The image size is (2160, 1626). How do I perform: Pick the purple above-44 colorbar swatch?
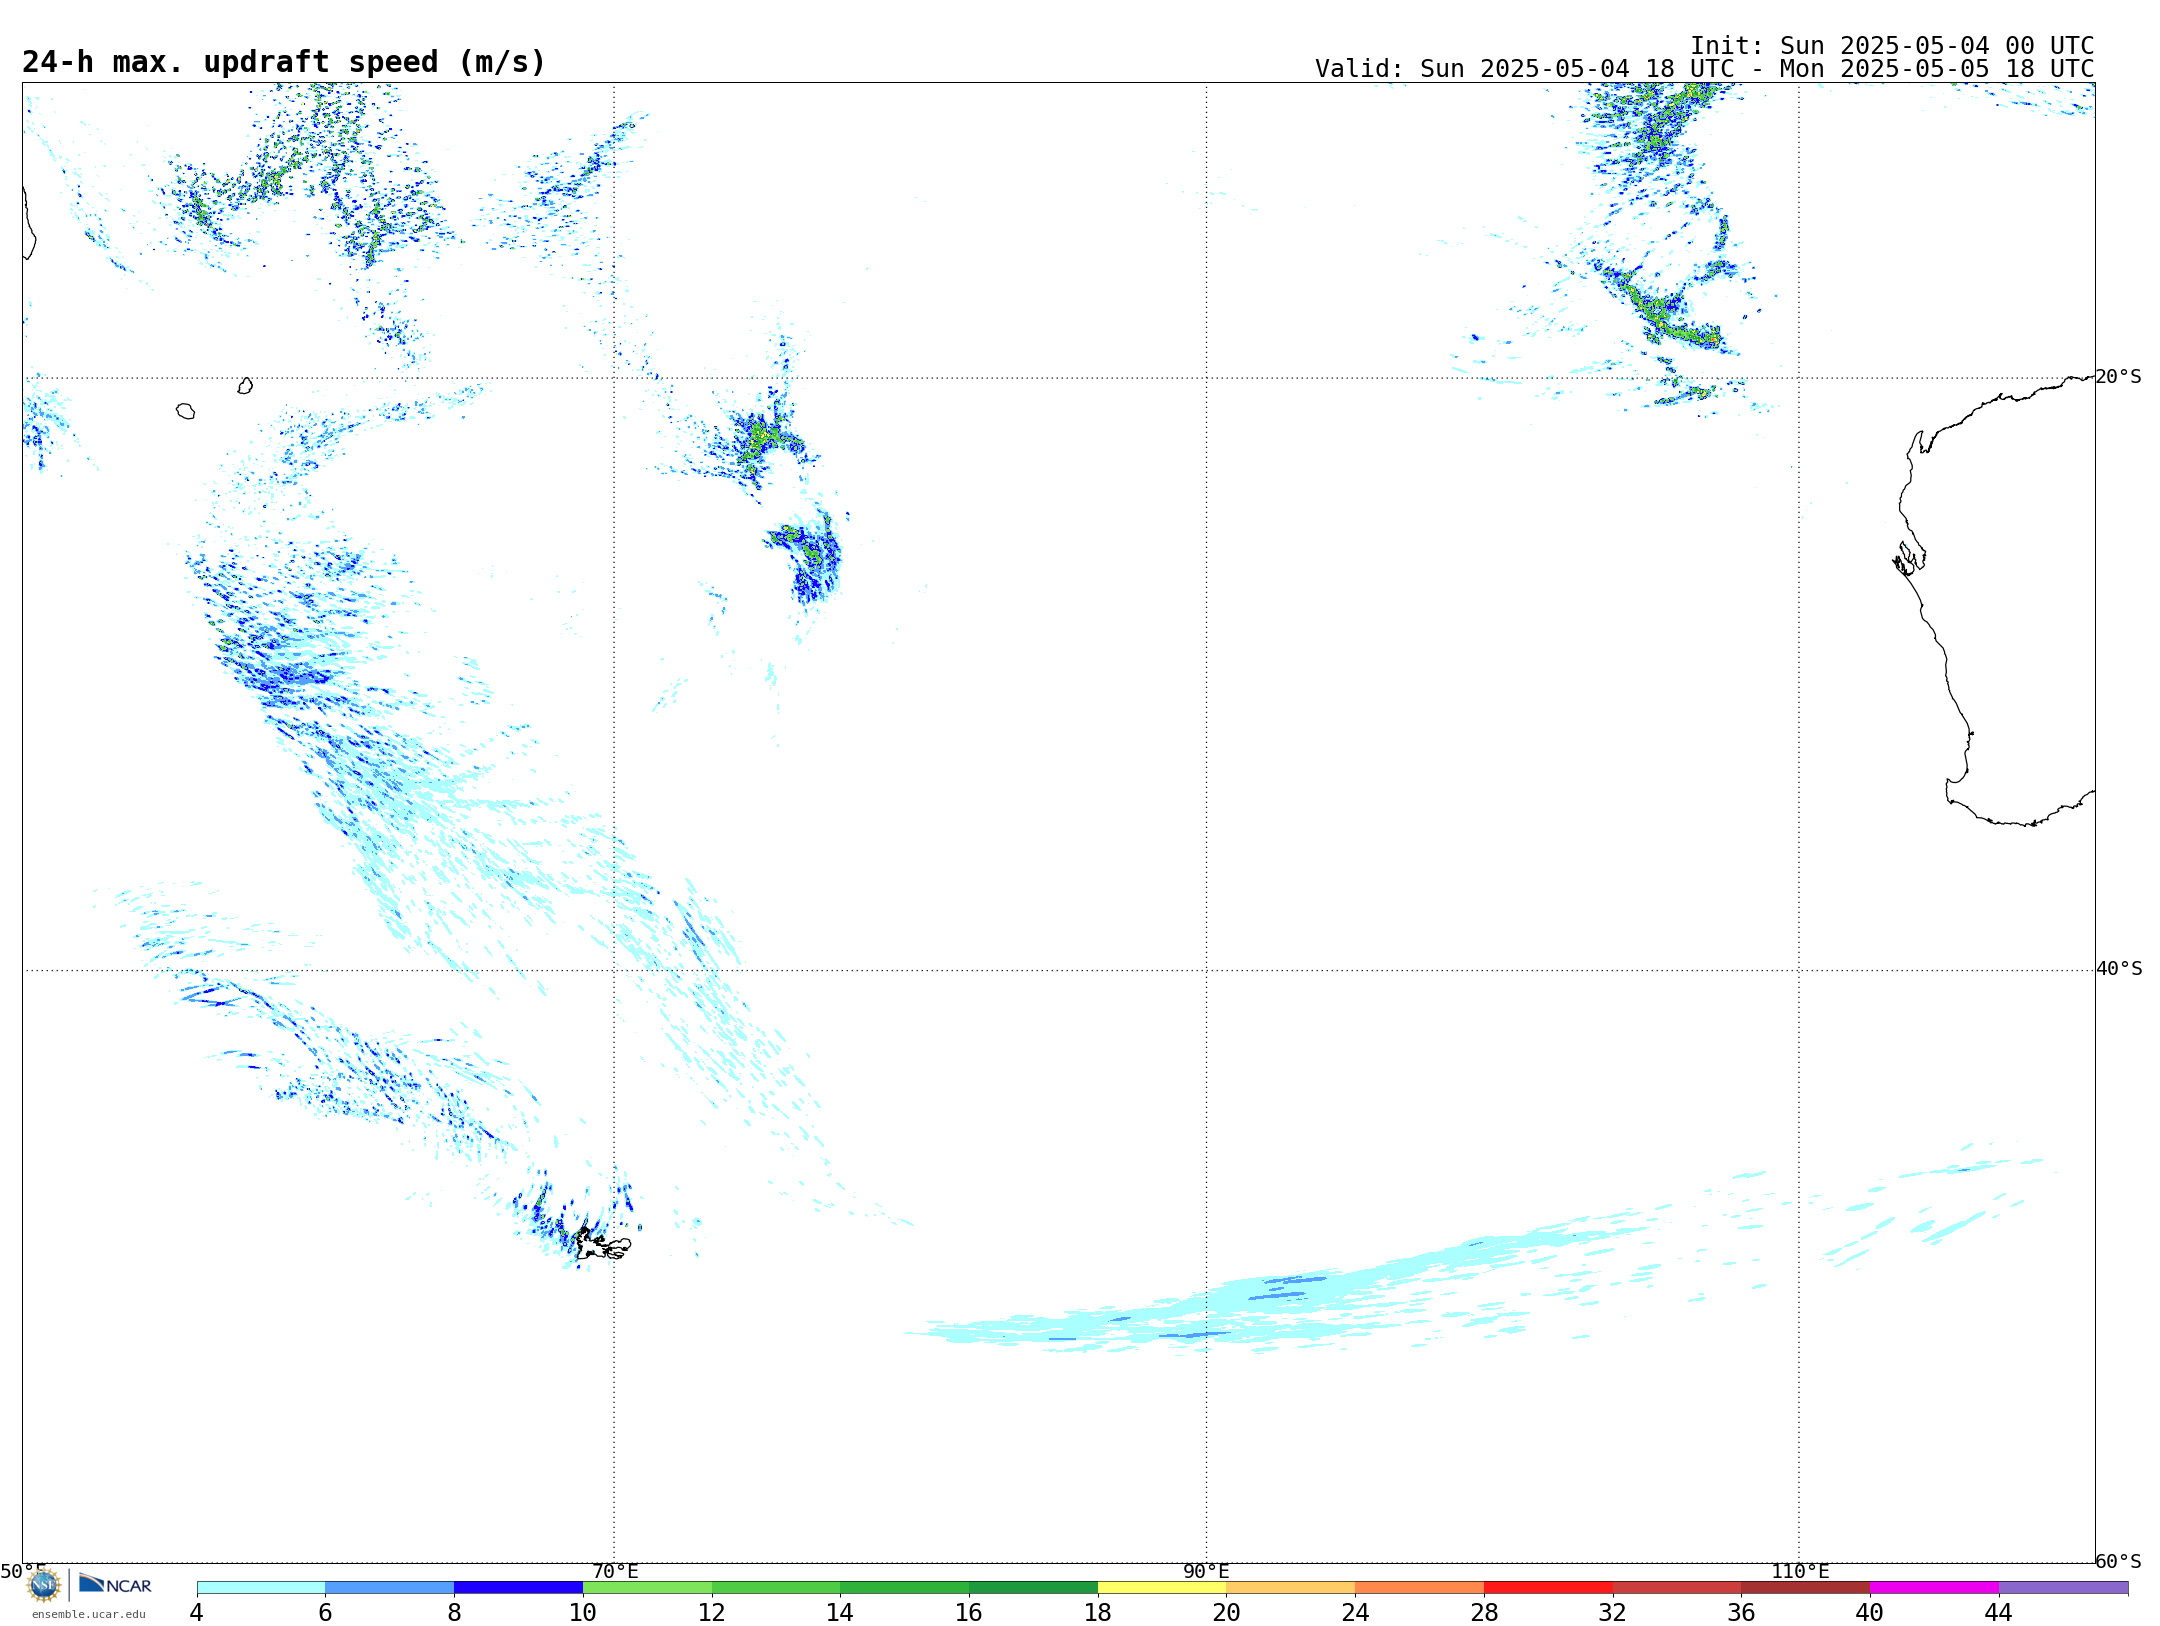[2063, 1587]
